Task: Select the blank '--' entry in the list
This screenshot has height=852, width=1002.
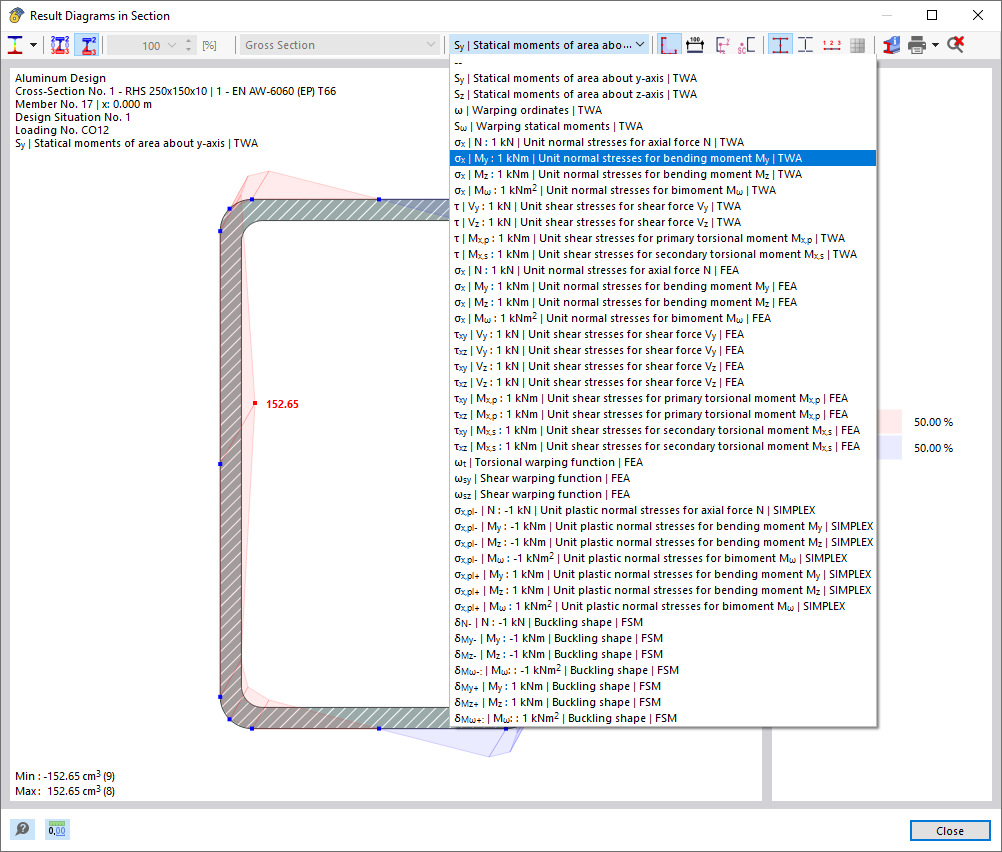Action: click(663, 63)
